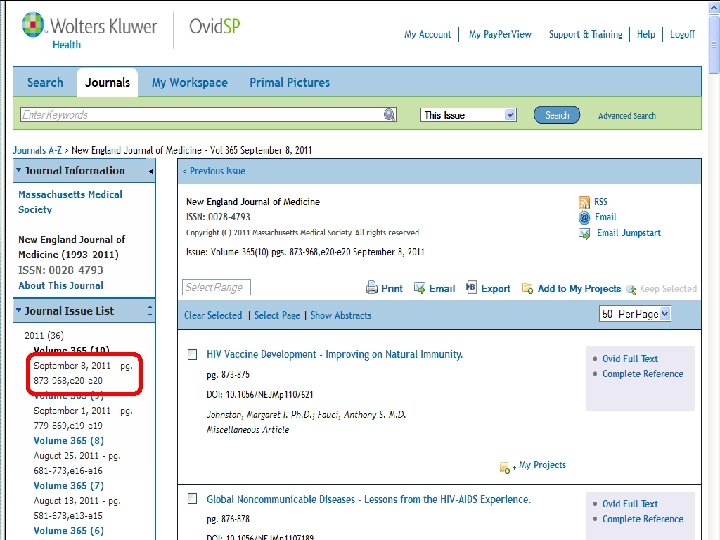
Task: Click Show Abstracts
Action: tap(341, 315)
